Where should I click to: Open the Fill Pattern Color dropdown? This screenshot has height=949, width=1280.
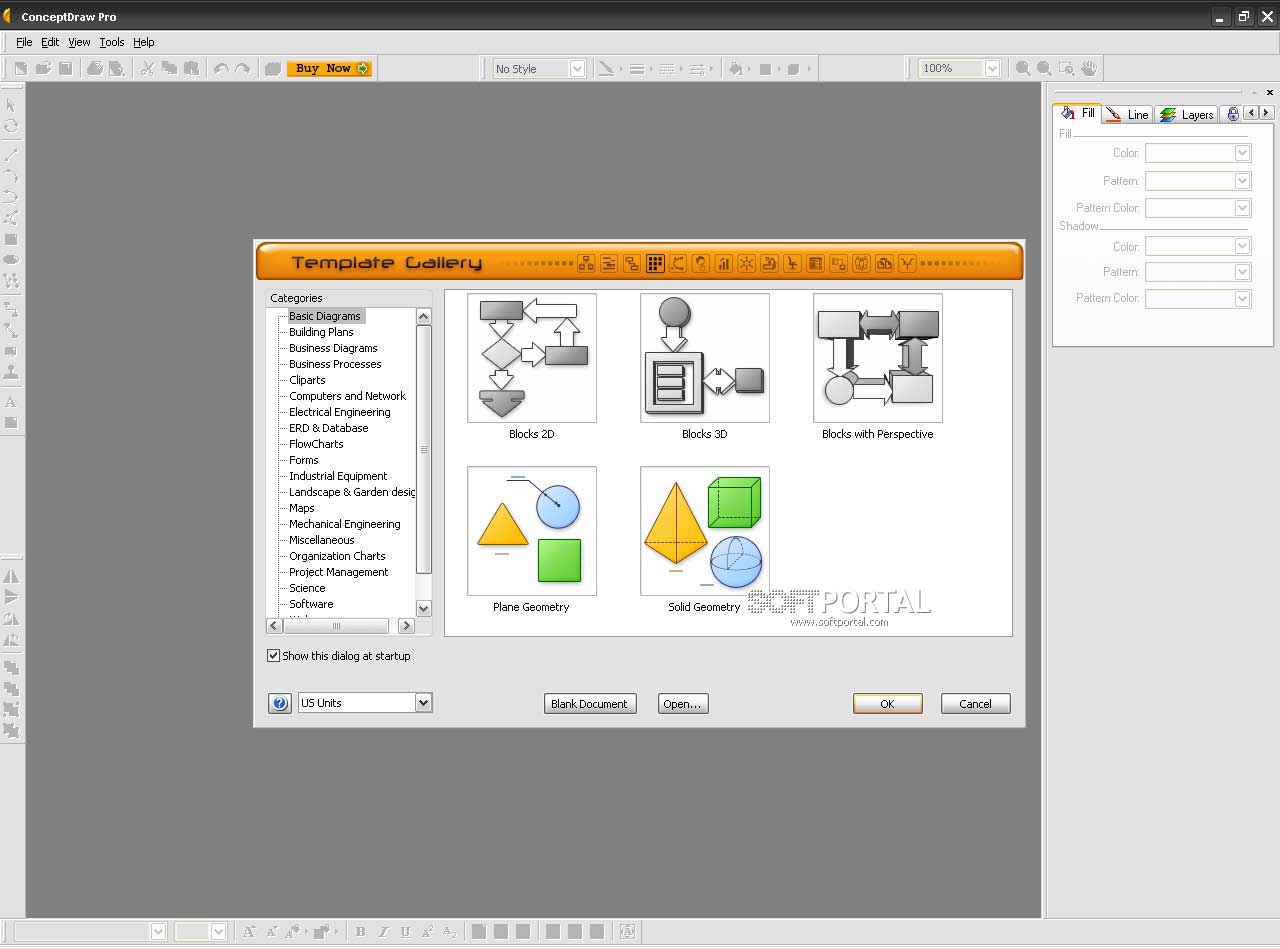[1242, 208]
